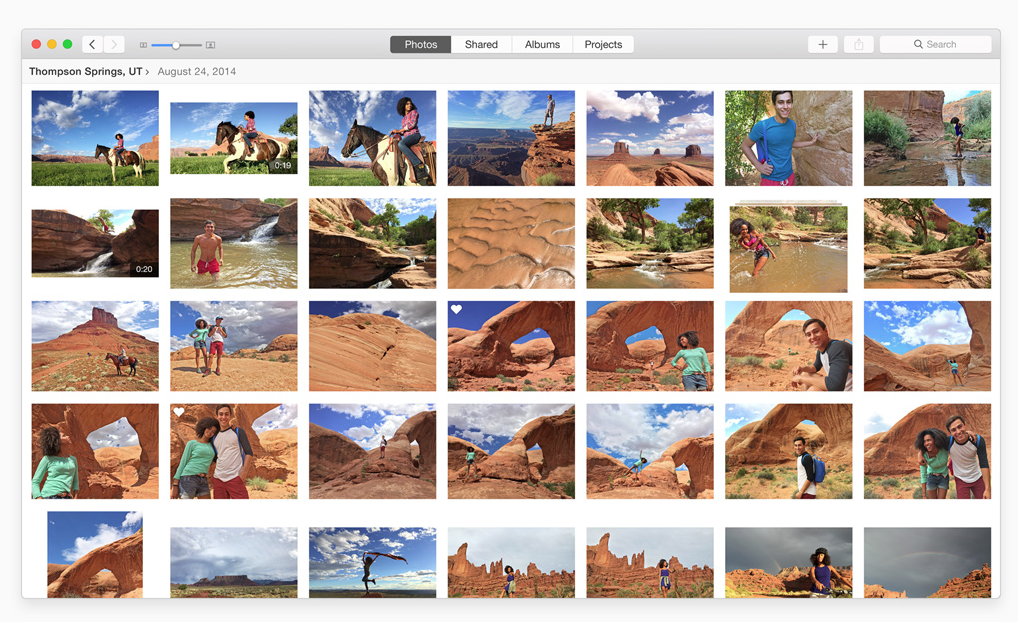Click the magnifying glass search icon
The image size is (1018, 622).
918,44
